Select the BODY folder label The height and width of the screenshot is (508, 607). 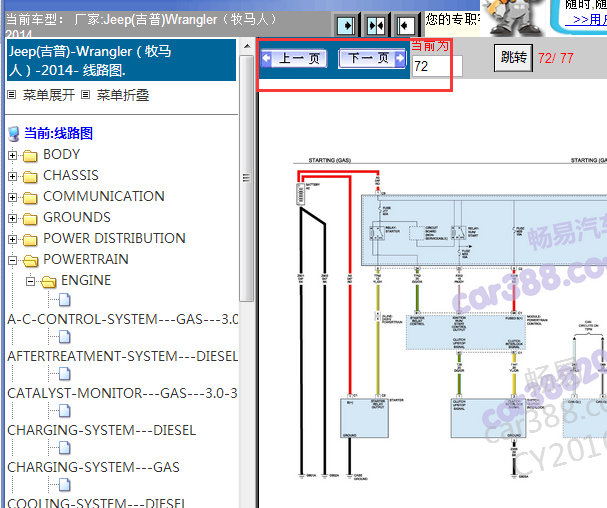(x=62, y=154)
